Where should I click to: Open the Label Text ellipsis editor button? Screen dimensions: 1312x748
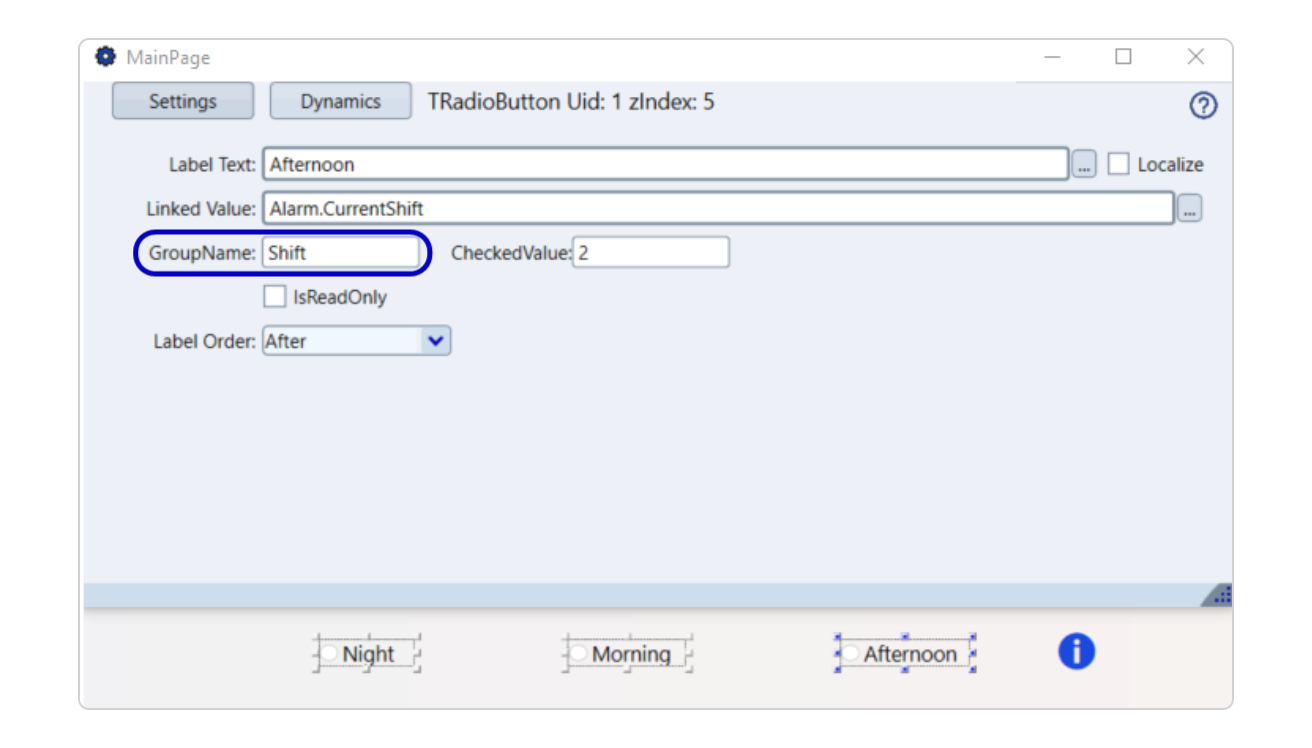1084,165
